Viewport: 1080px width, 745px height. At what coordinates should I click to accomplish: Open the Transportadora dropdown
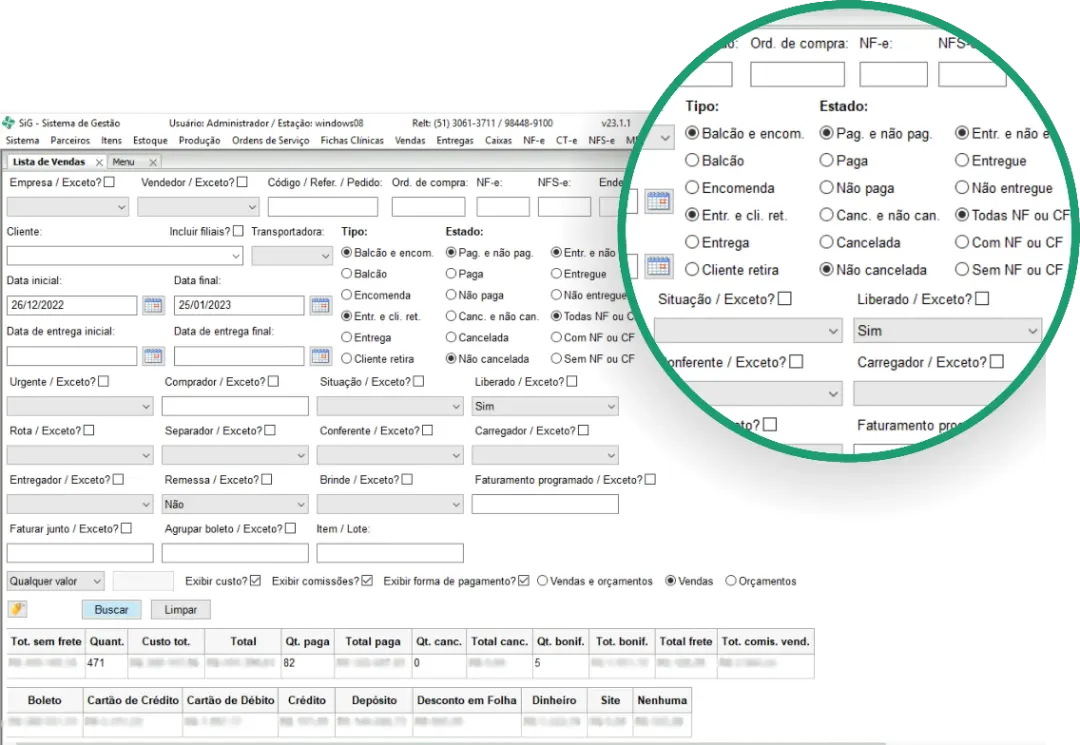(x=292, y=255)
